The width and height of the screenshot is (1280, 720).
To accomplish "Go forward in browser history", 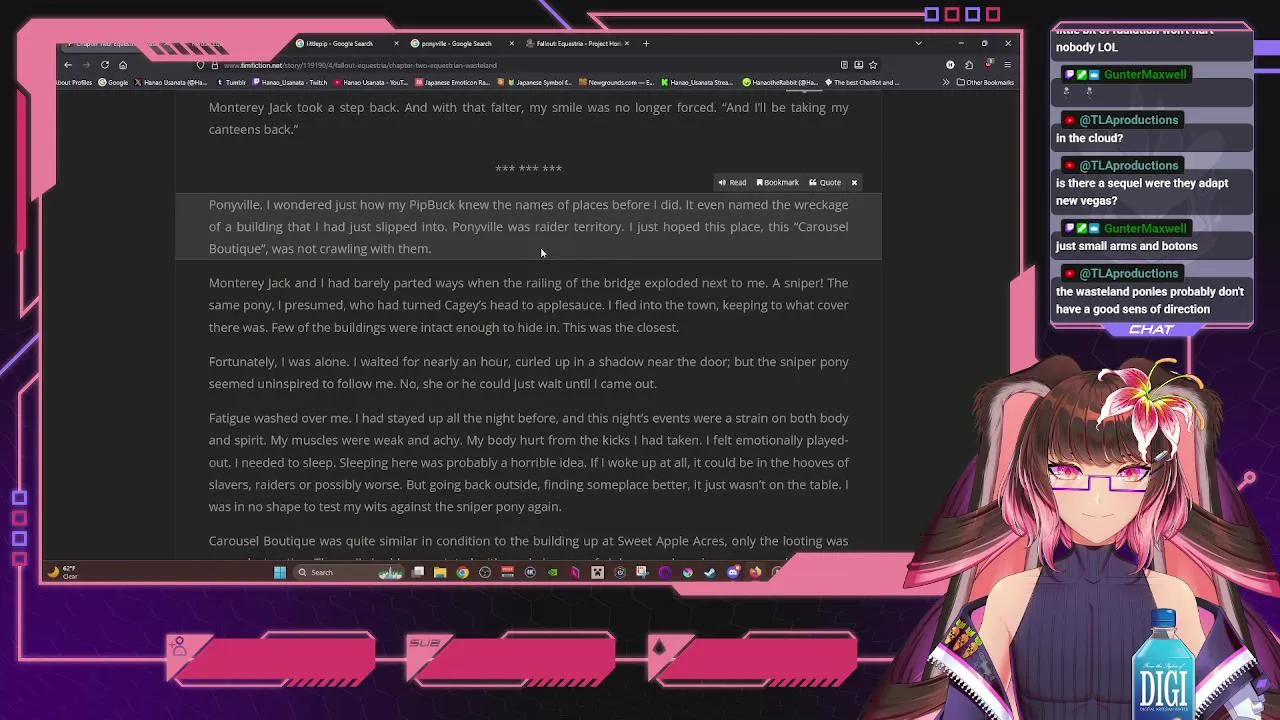I will coord(86,65).
